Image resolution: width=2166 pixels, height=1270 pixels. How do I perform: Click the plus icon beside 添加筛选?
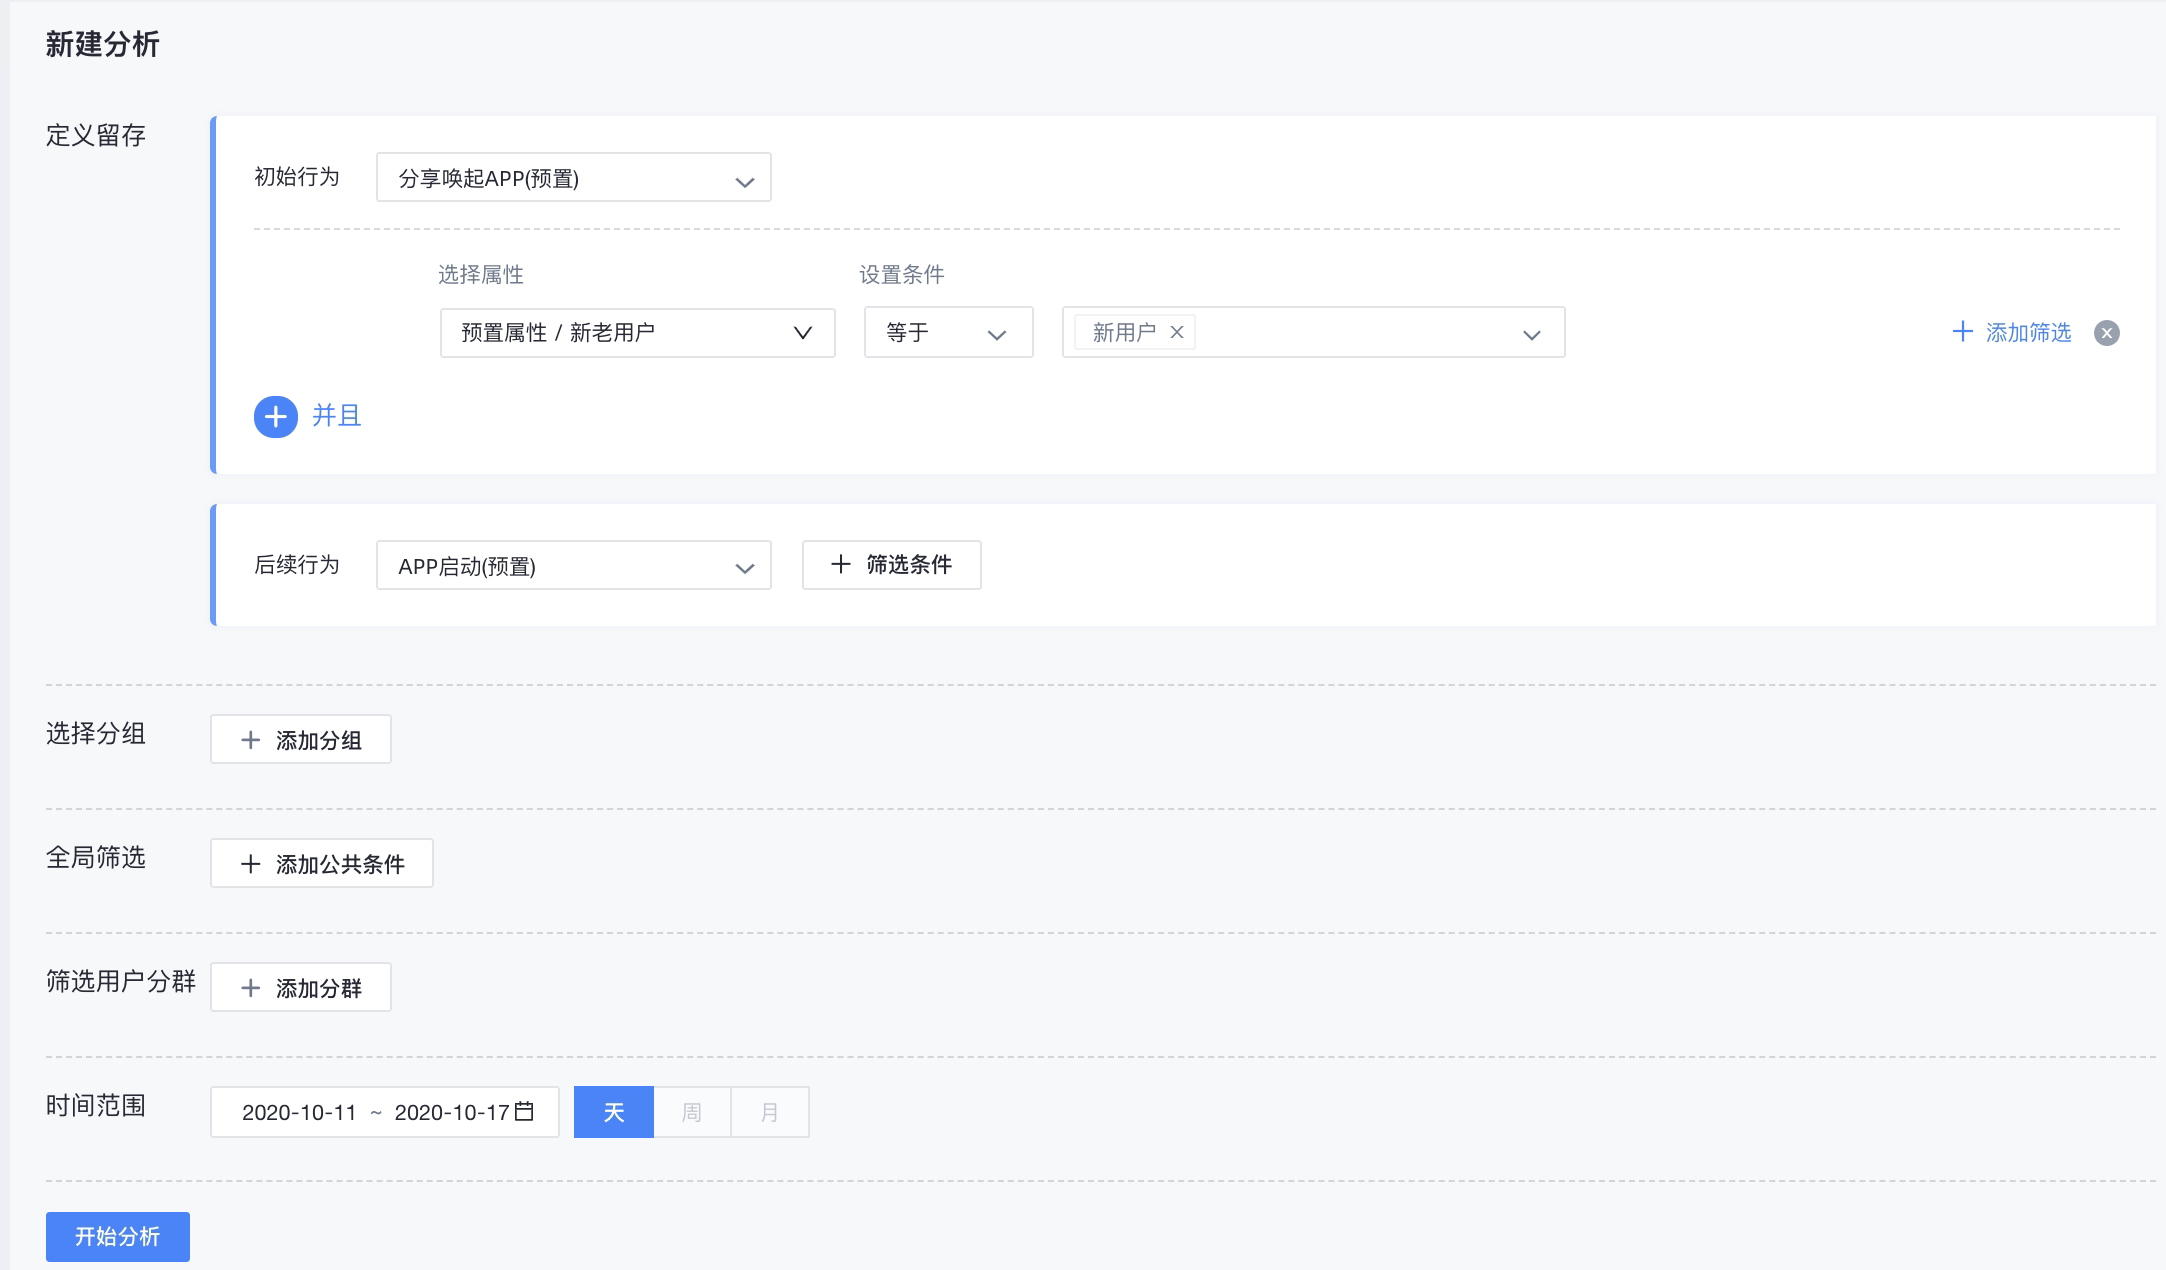[1962, 332]
